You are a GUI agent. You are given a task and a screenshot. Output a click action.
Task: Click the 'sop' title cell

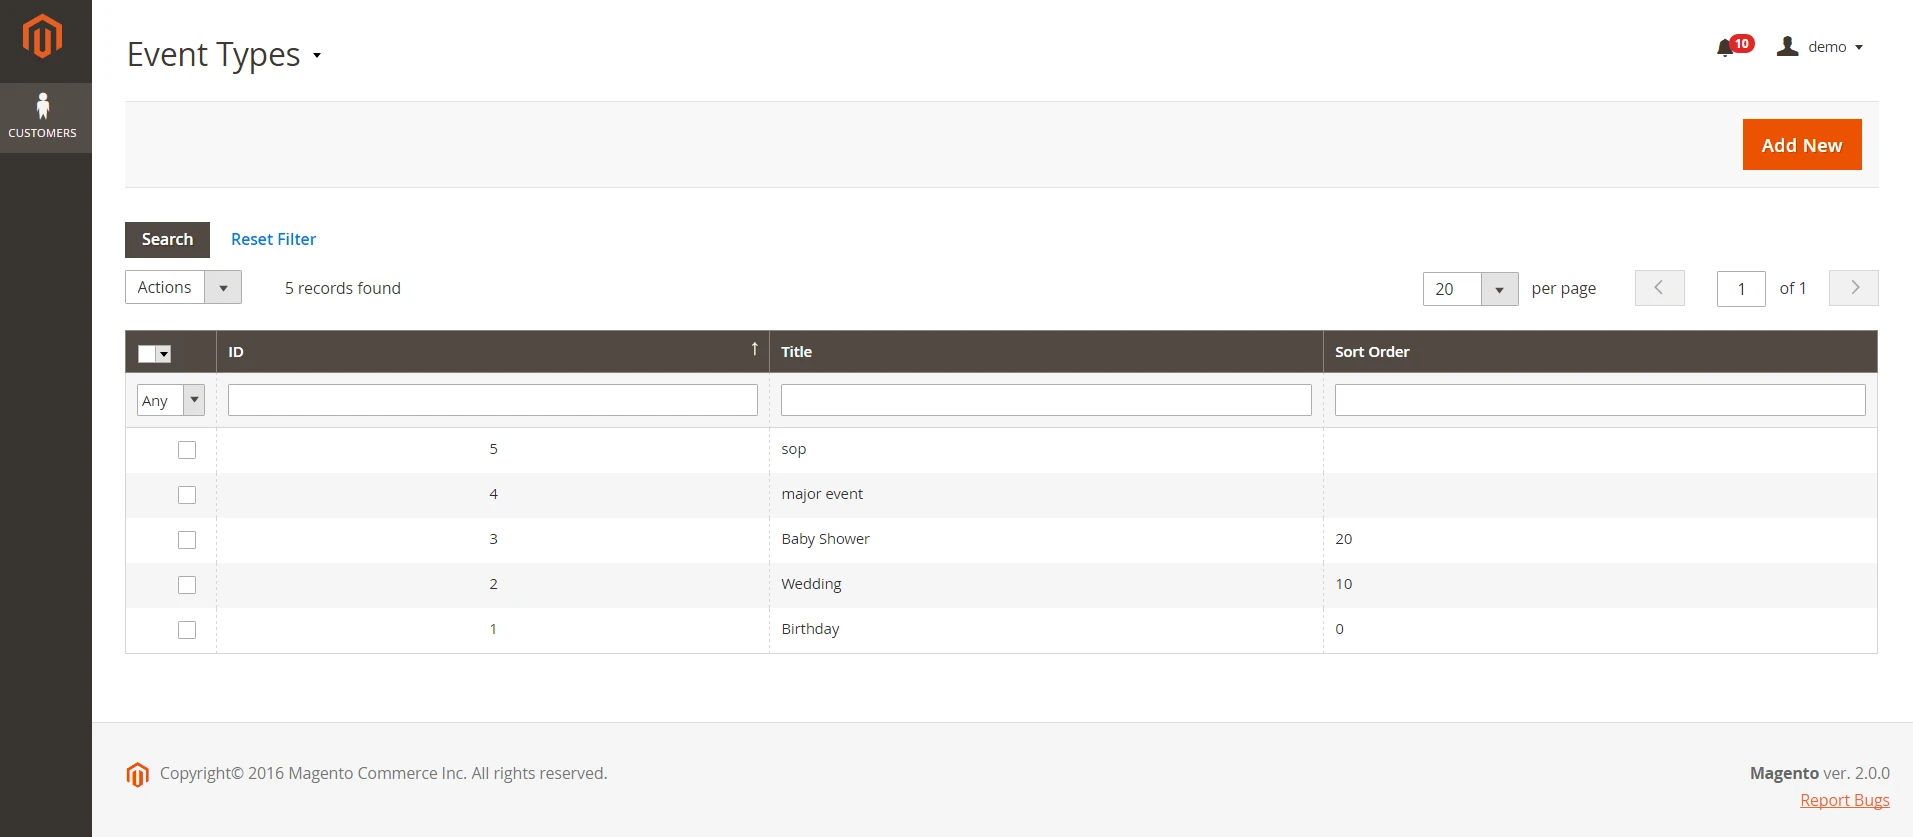(1046, 450)
